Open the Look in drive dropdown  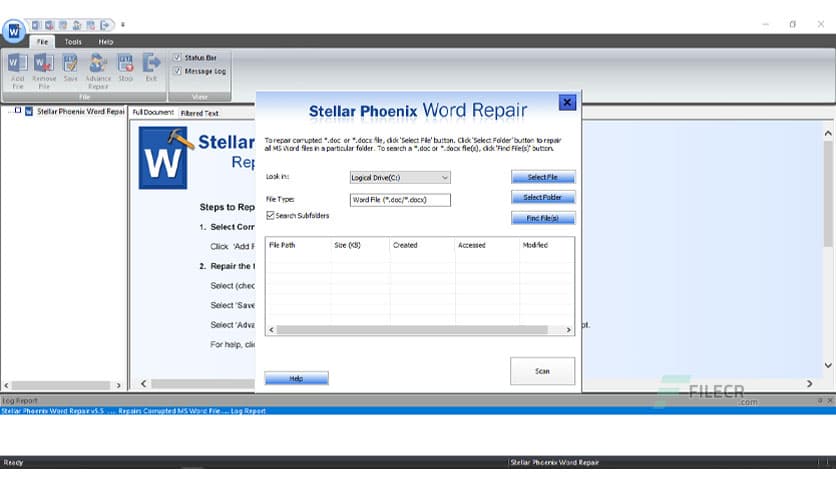click(x=400, y=178)
